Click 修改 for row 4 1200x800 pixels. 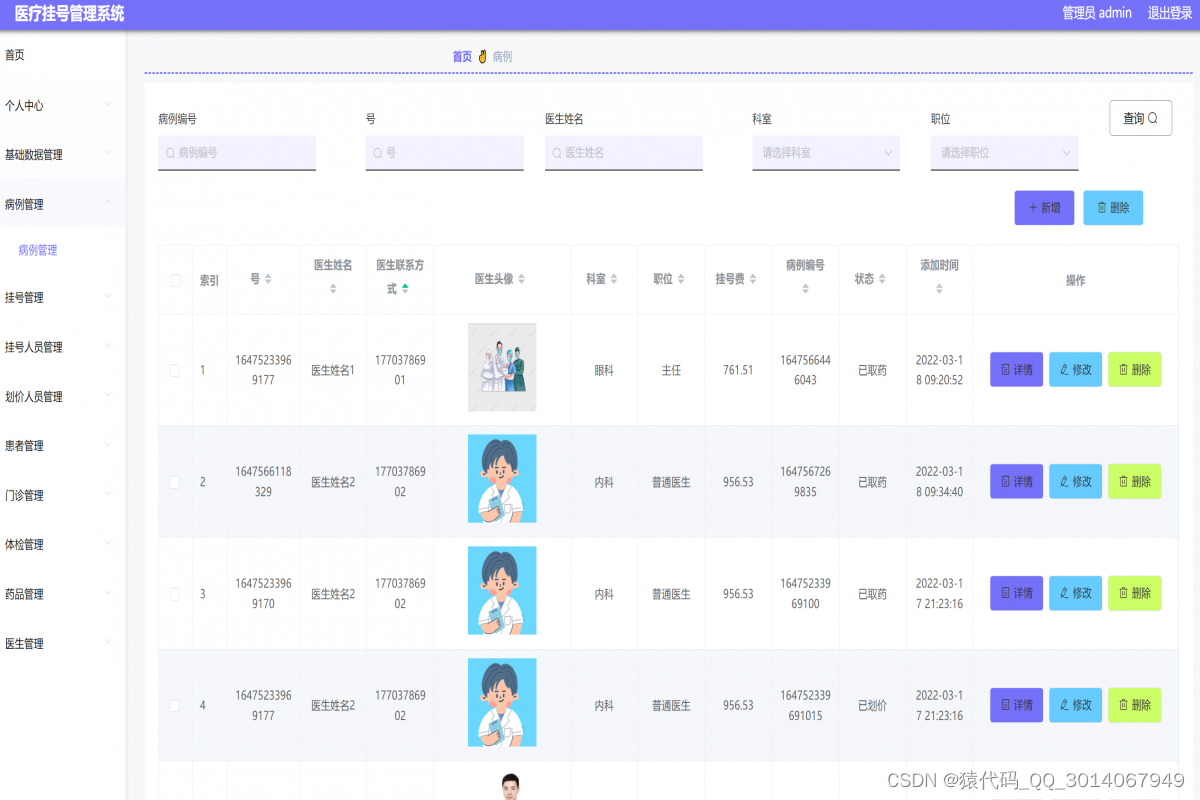pyautogui.click(x=1075, y=705)
